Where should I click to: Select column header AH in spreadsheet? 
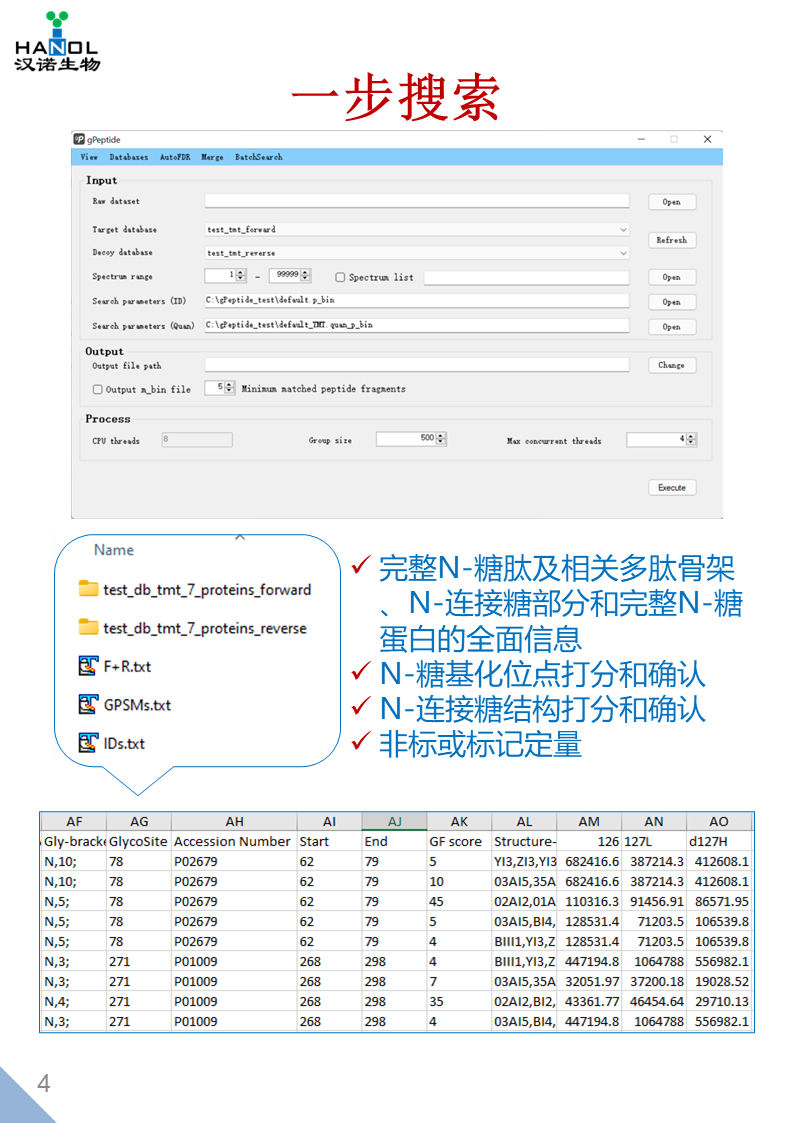[234, 821]
